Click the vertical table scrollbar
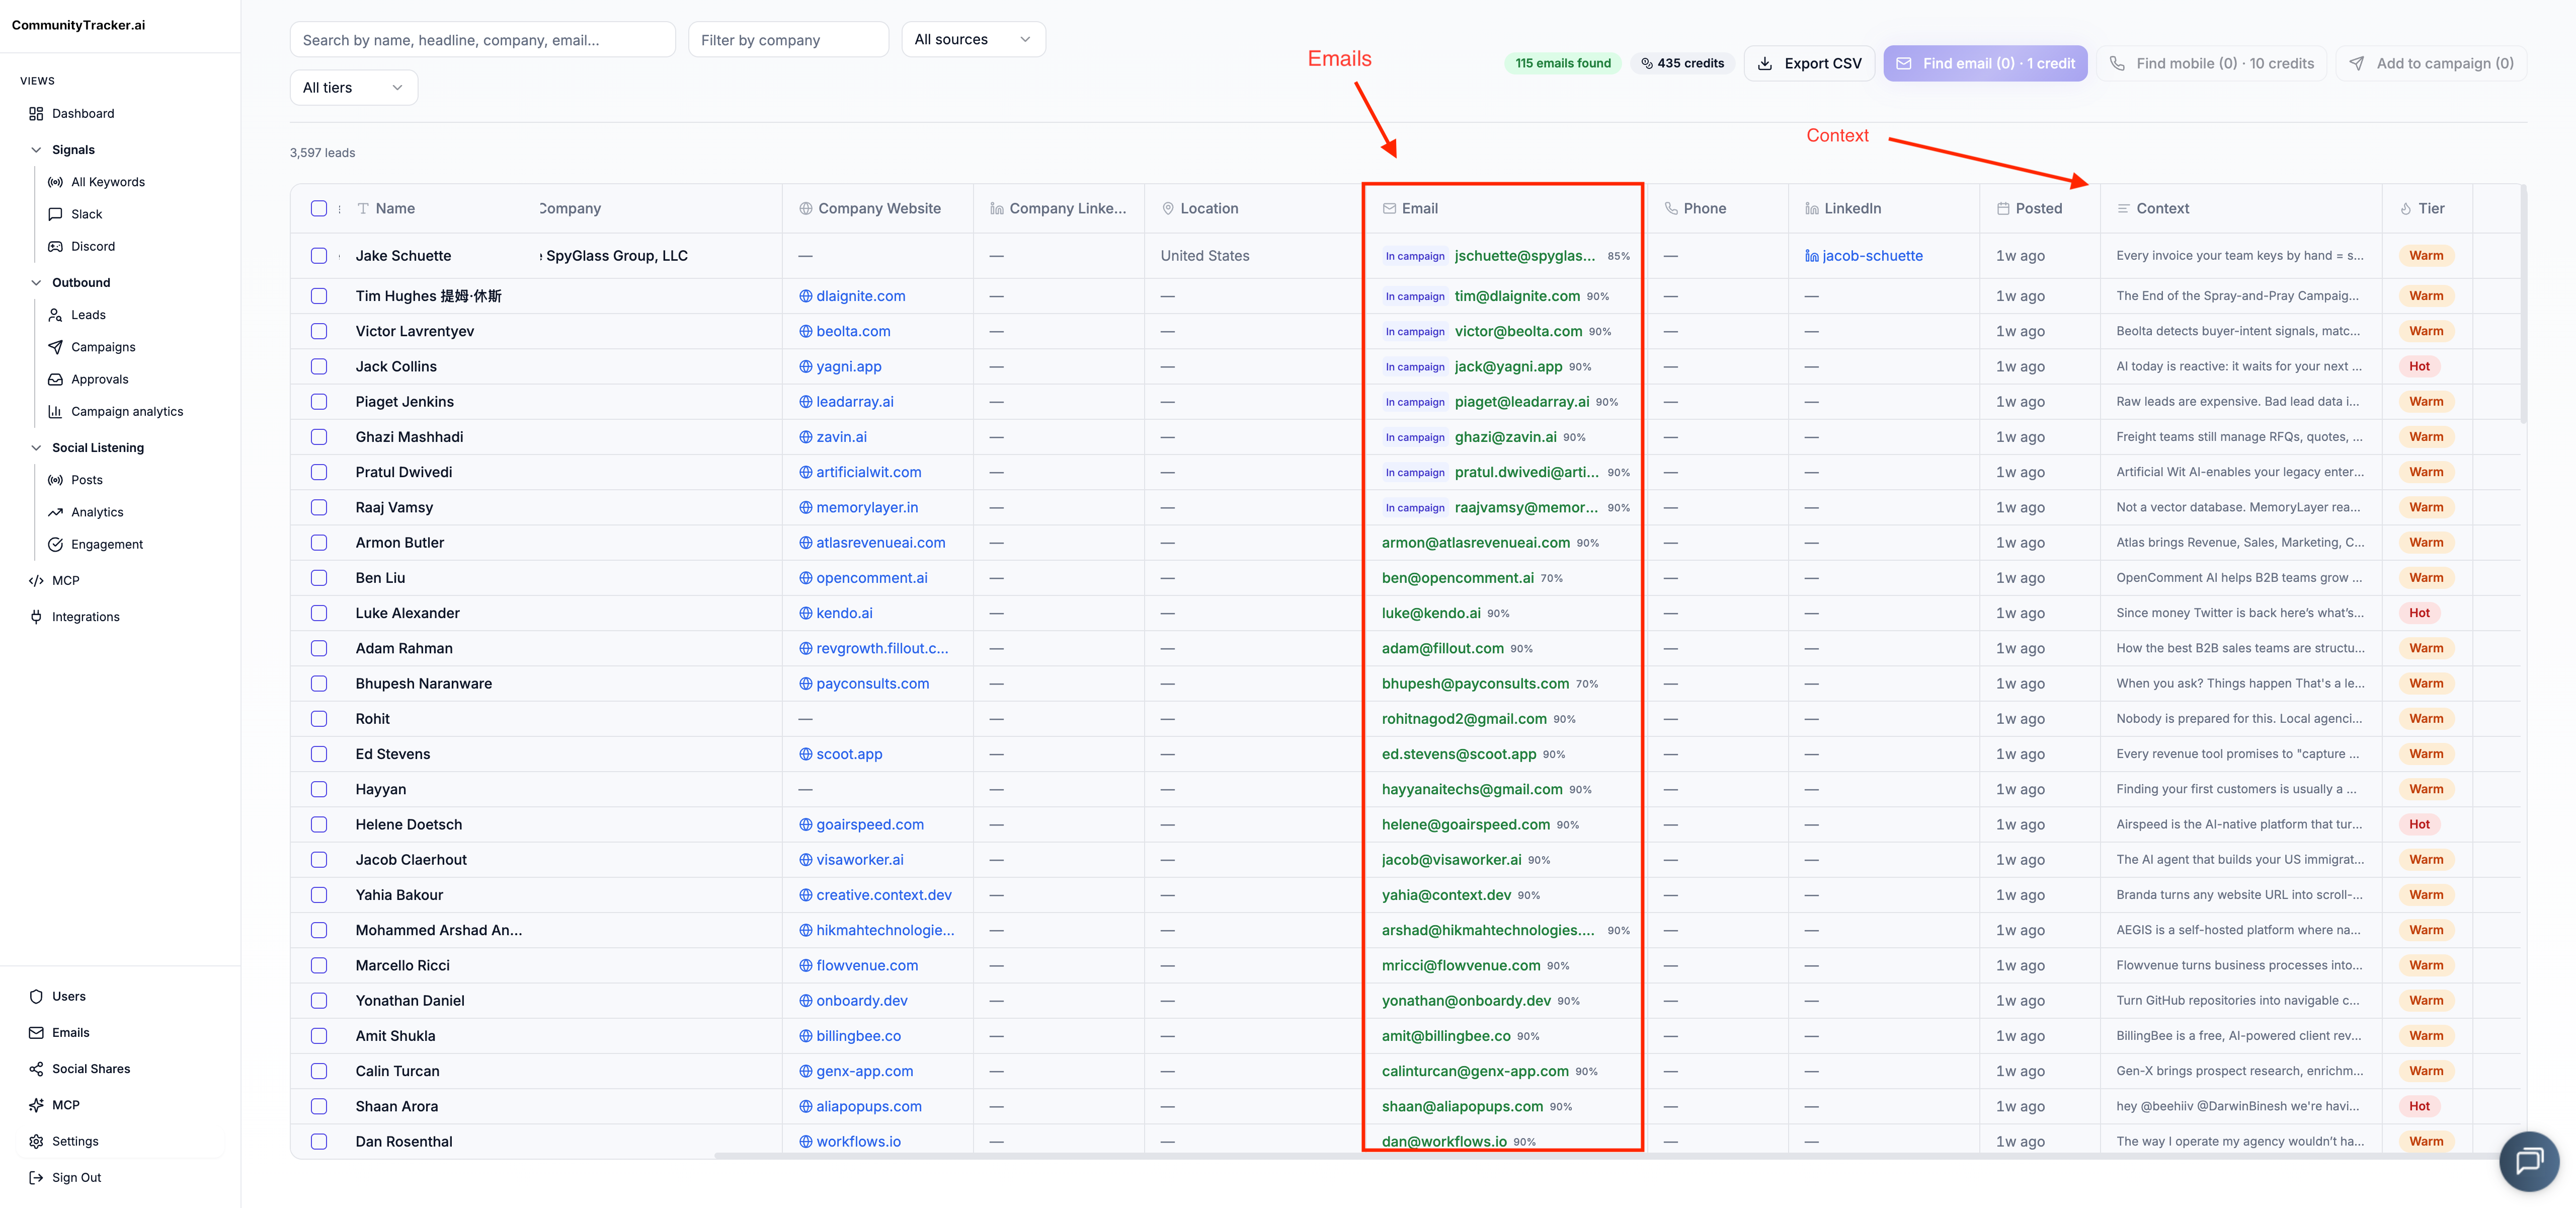 tap(2524, 305)
